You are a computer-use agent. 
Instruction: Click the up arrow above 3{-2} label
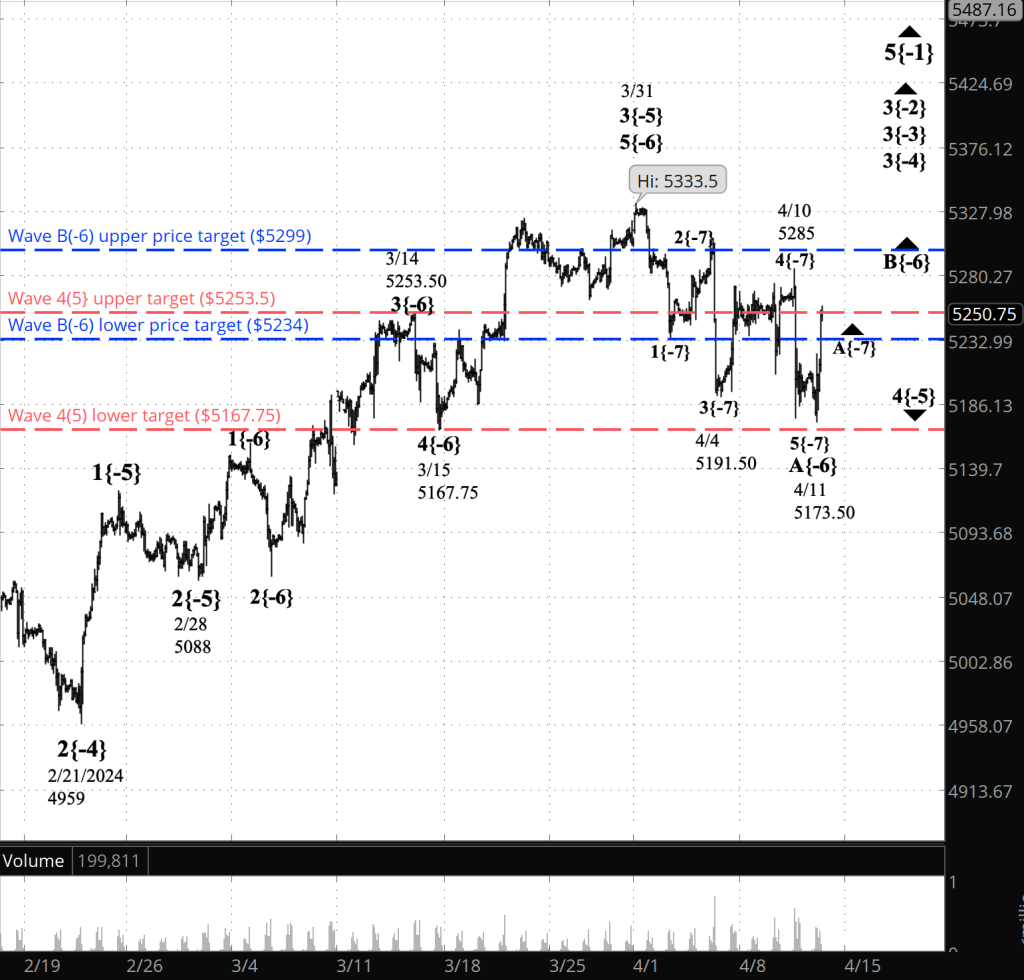click(906, 89)
